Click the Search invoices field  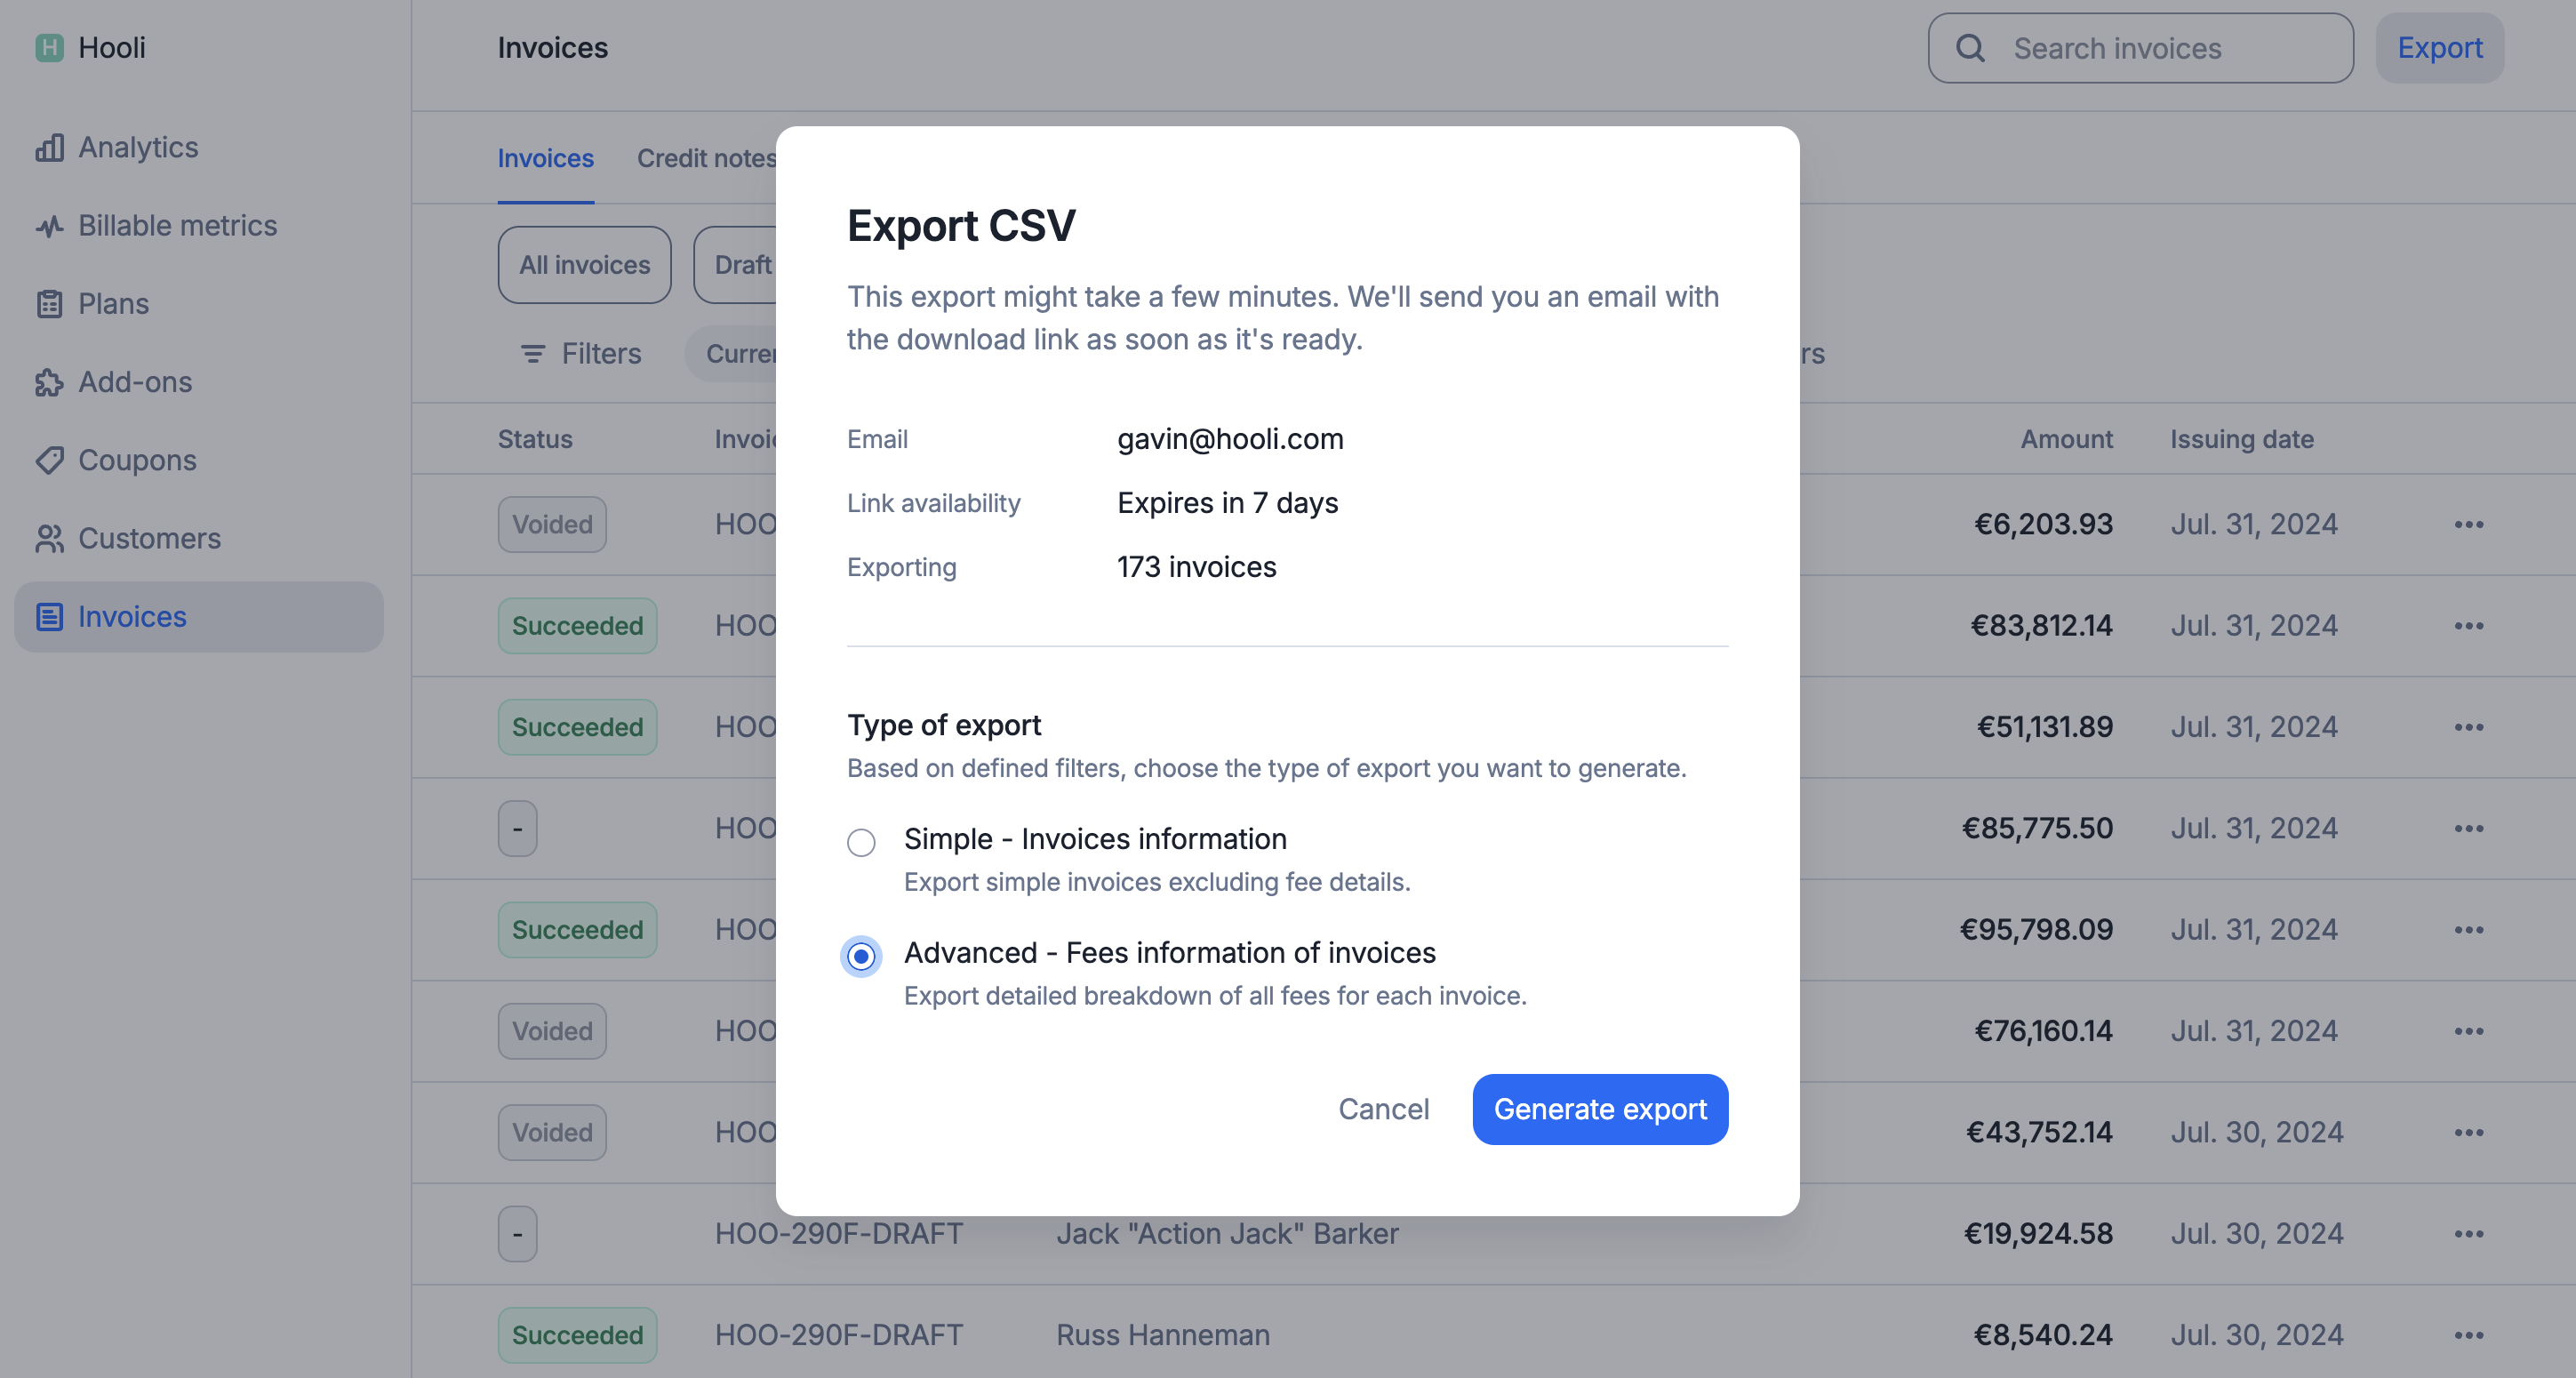pyautogui.click(x=2140, y=48)
